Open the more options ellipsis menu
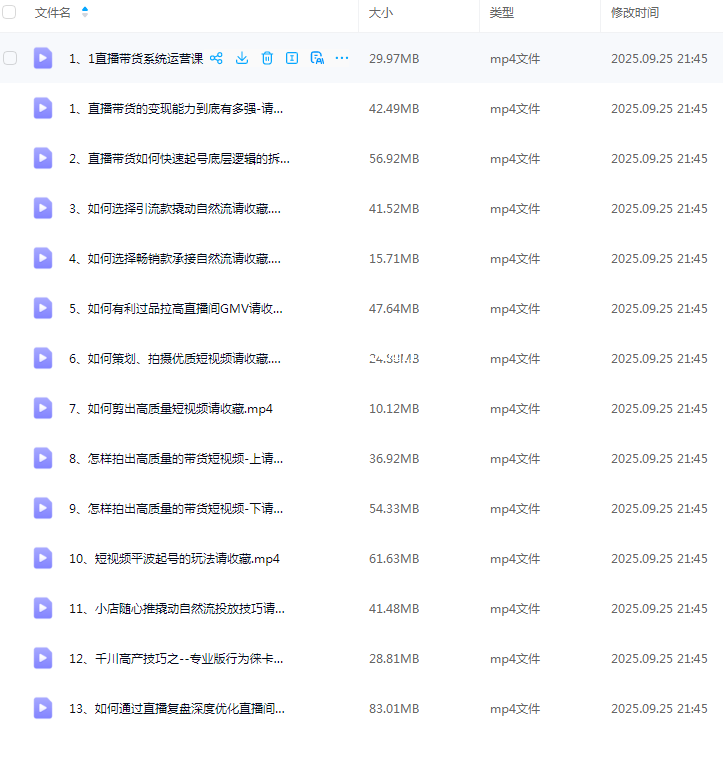 pos(342,58)
